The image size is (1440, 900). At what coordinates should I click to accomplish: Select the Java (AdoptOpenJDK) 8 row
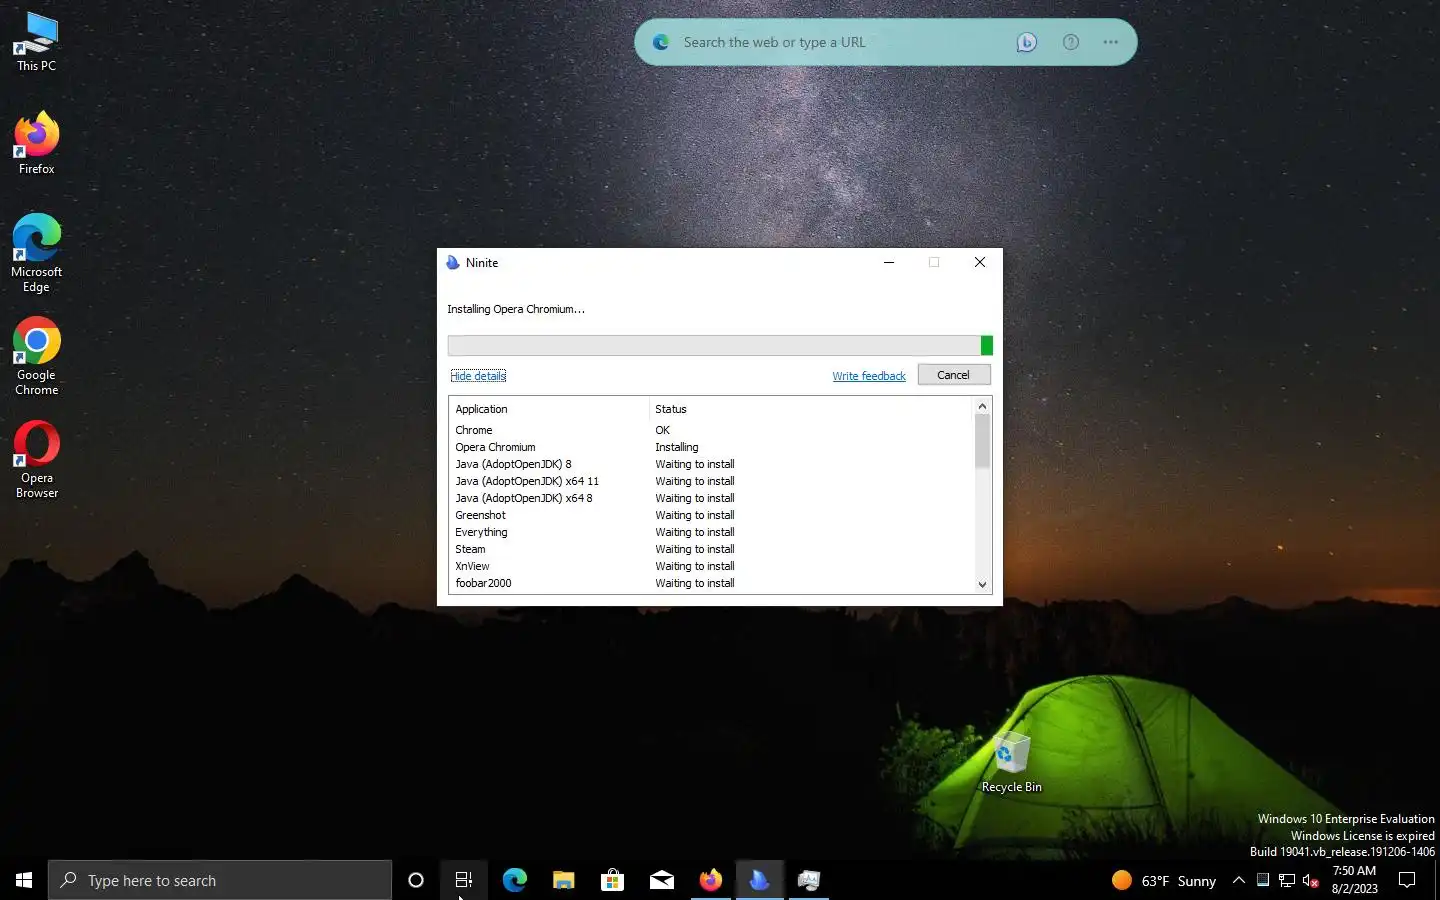[711, 464]
